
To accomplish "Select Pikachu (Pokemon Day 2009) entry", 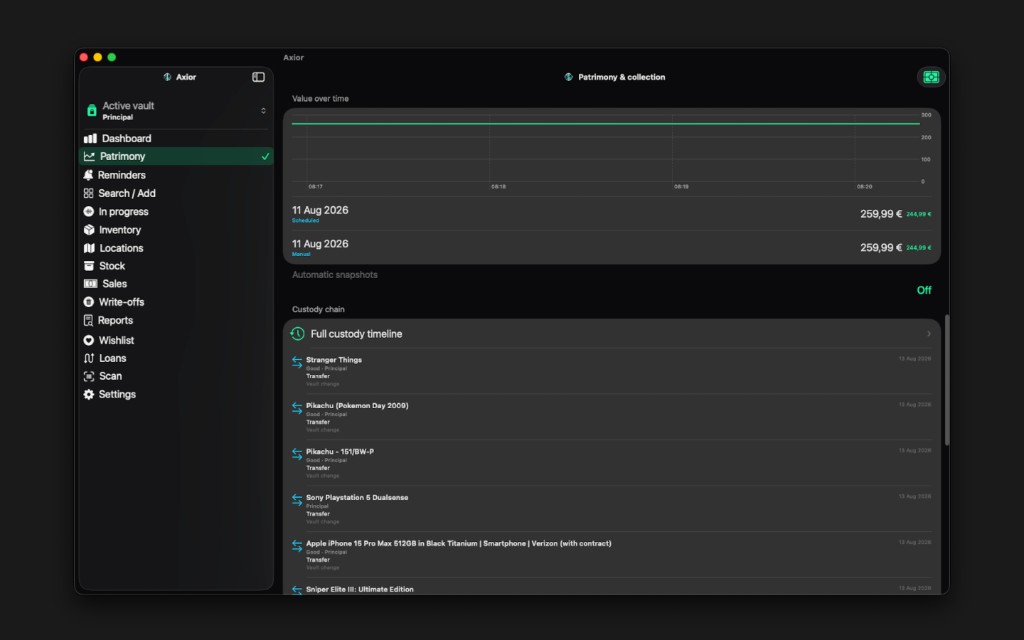I will (612, 417).
